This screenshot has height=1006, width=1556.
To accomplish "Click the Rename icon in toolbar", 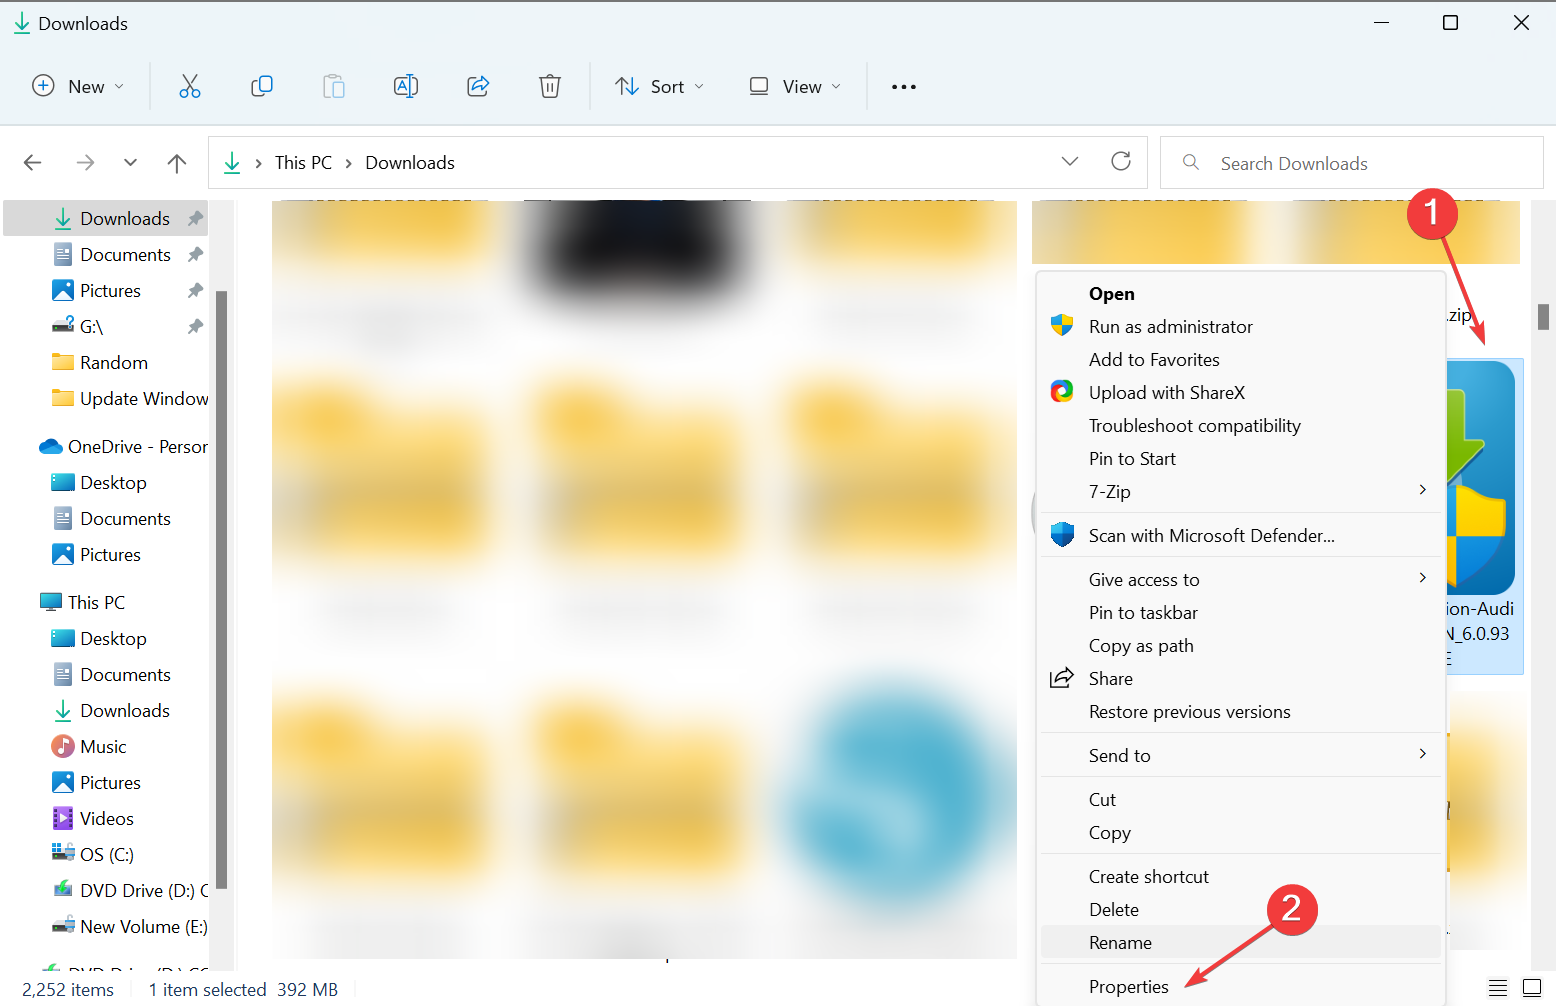I will (406, 86).
